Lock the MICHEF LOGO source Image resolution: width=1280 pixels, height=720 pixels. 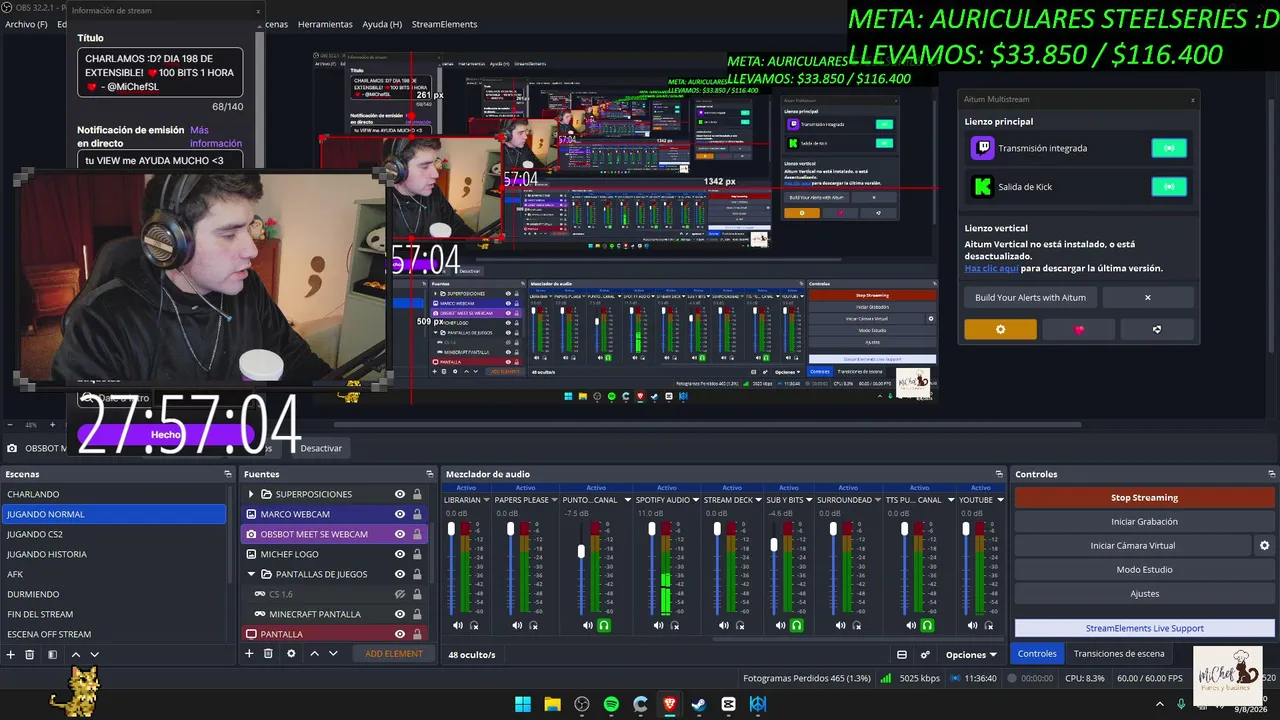[417, 554]
